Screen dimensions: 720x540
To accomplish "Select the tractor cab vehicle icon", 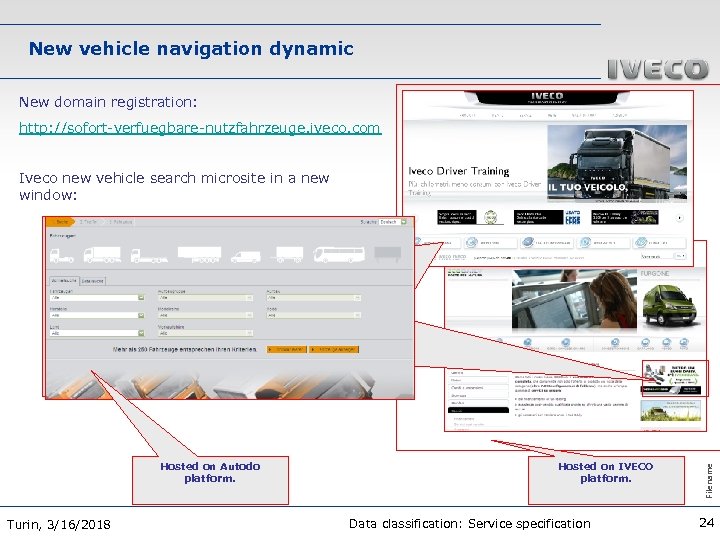I will coord(62,255).
